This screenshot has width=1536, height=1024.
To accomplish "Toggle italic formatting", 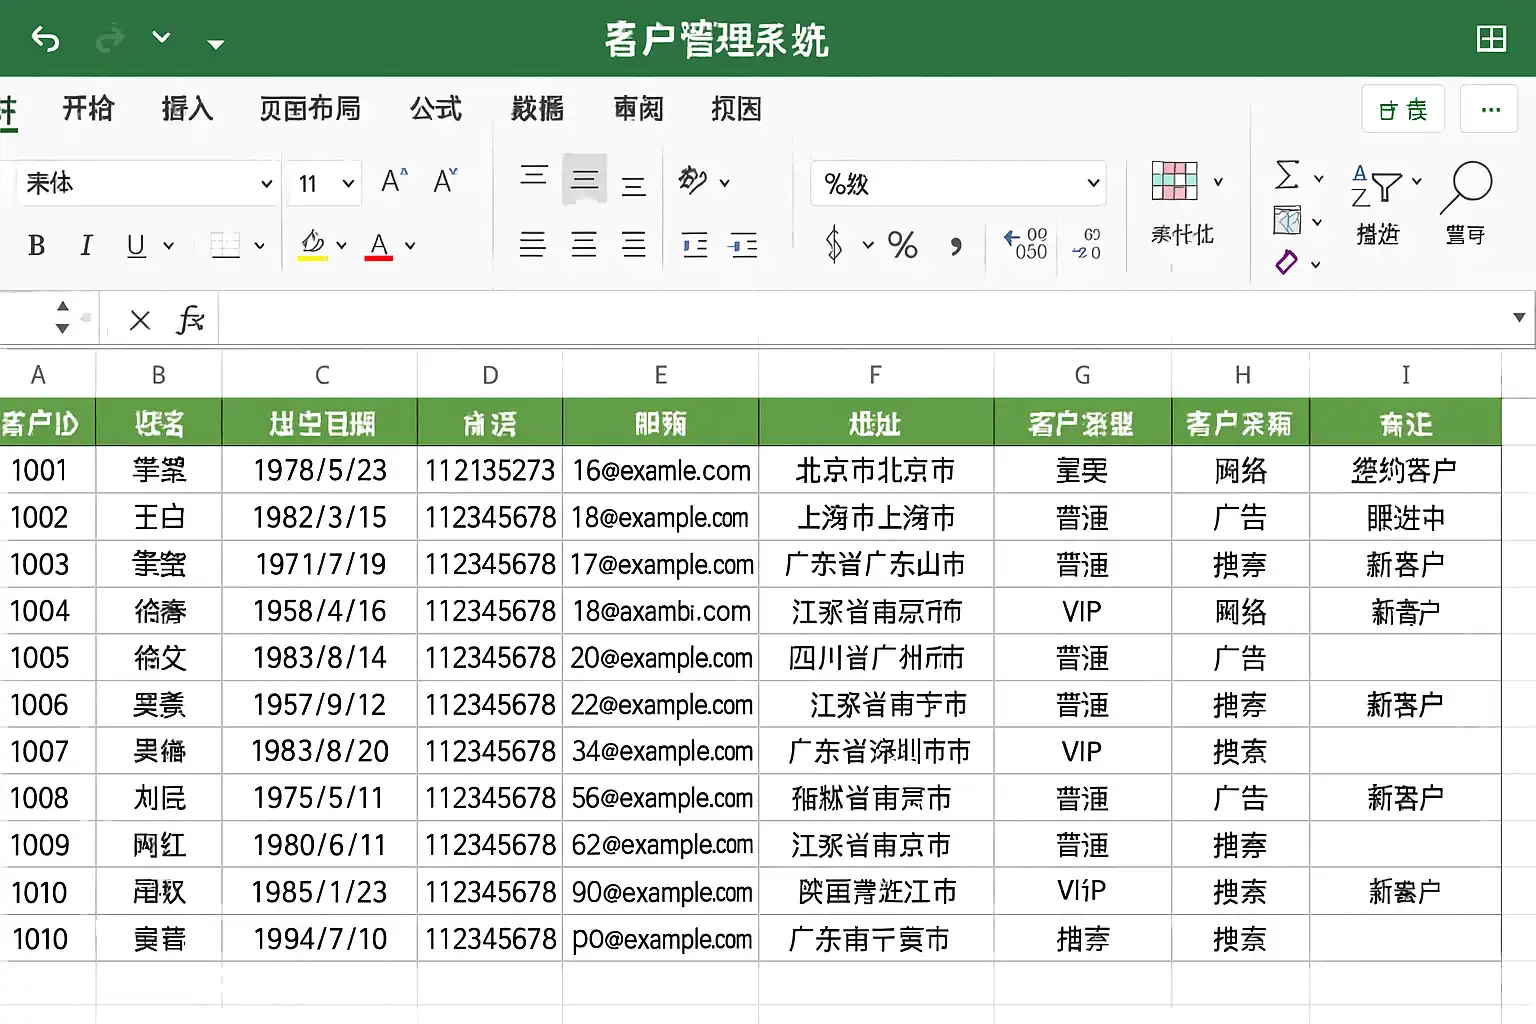I will click(86, 245).
